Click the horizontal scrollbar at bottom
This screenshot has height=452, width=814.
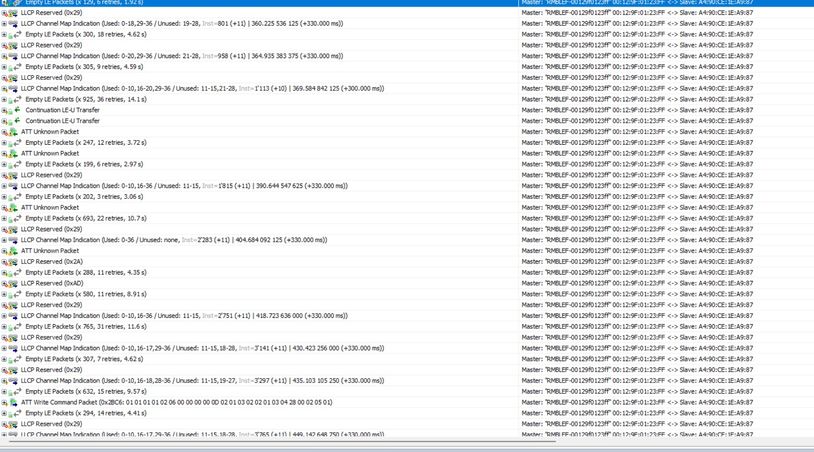278,442
